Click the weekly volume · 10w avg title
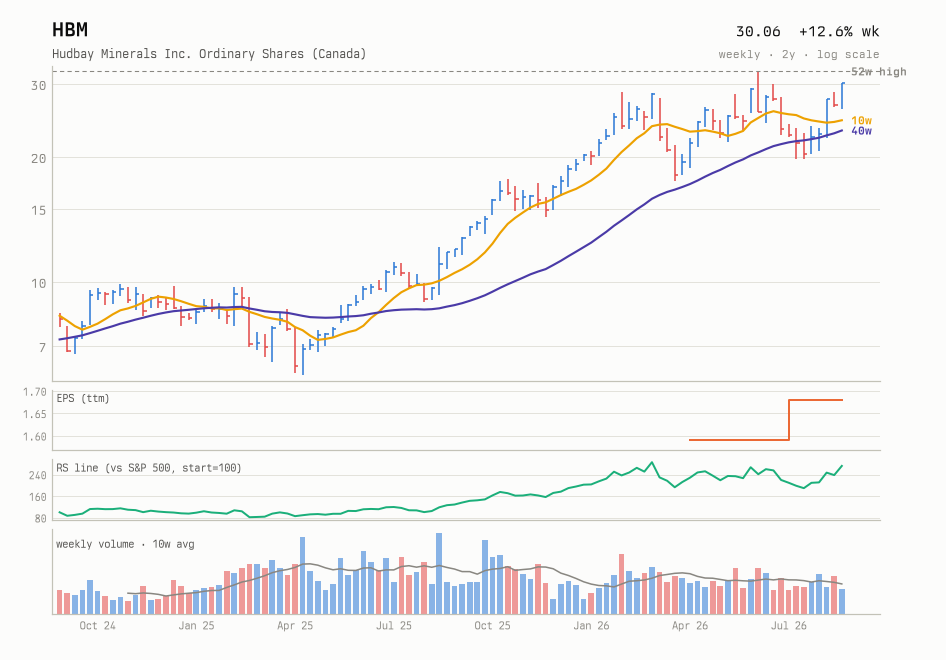Viewport: 946px width, 660px height. tap(125, 544)
